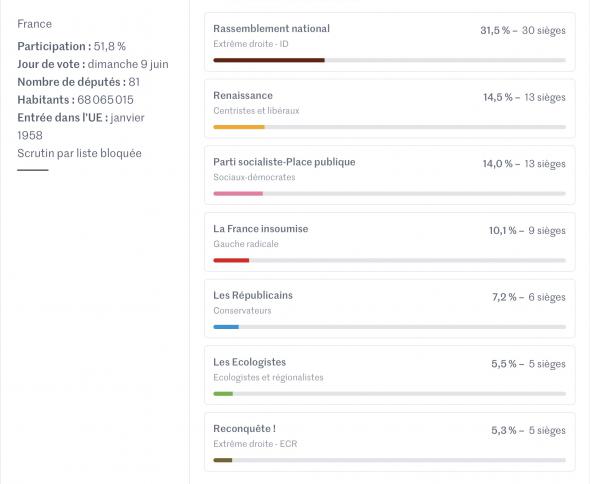Click the red La France insoumise bar
The width and height of the screenshot is (590, 484).
[231, 260]
